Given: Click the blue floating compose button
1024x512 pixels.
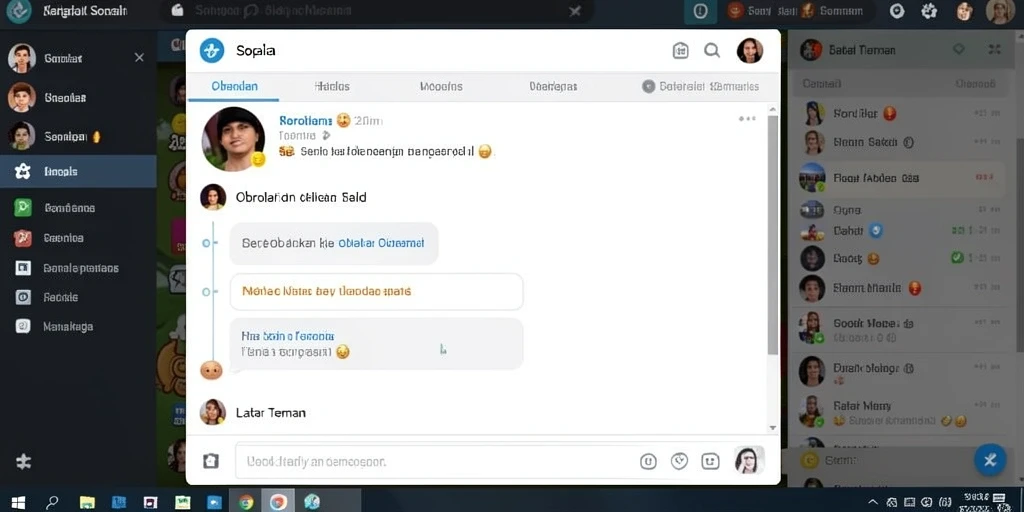Looking at the screenshot, I should [990, 460].
